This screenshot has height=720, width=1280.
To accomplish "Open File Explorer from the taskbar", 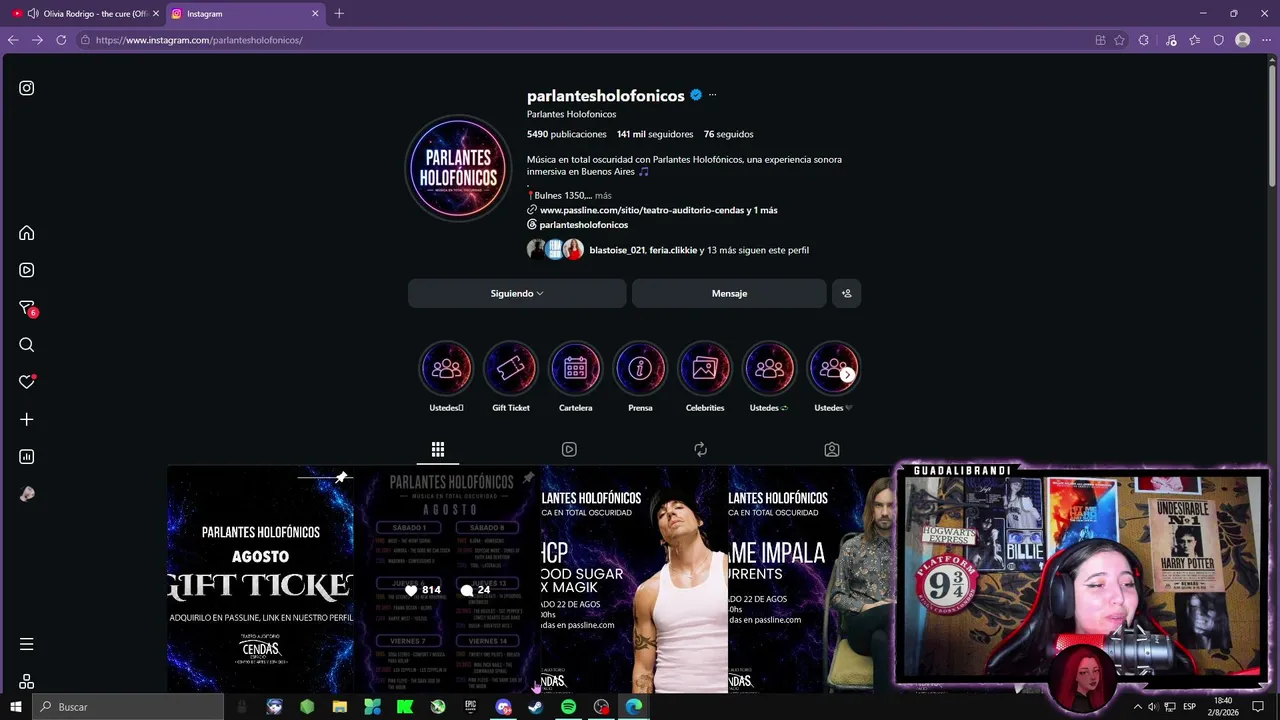I will (x=340, y=707).
